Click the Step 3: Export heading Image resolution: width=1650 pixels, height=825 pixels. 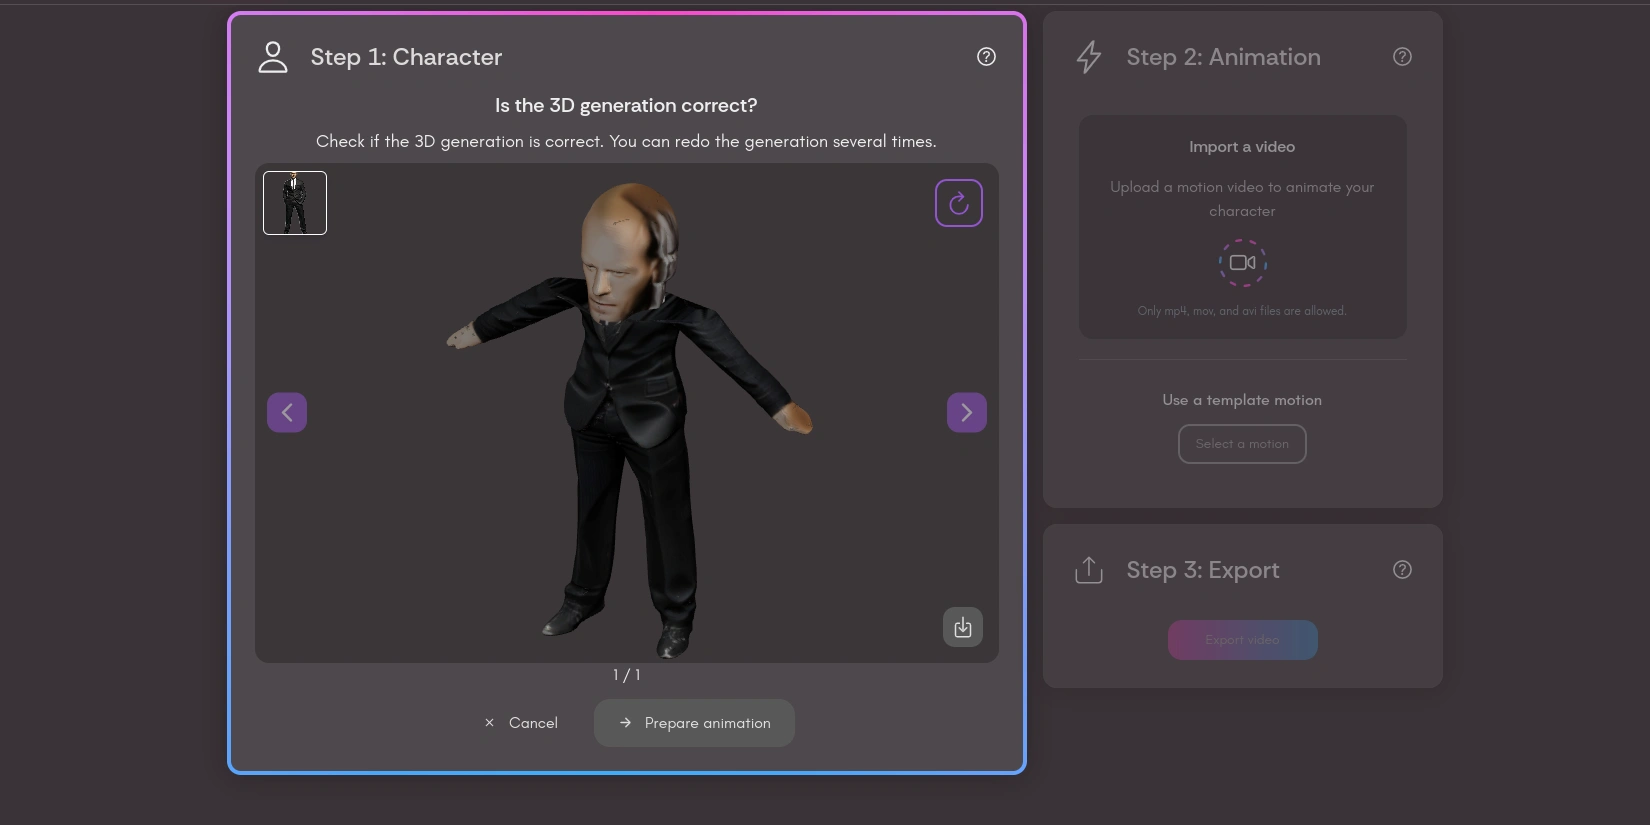(x=1202, y=570)
